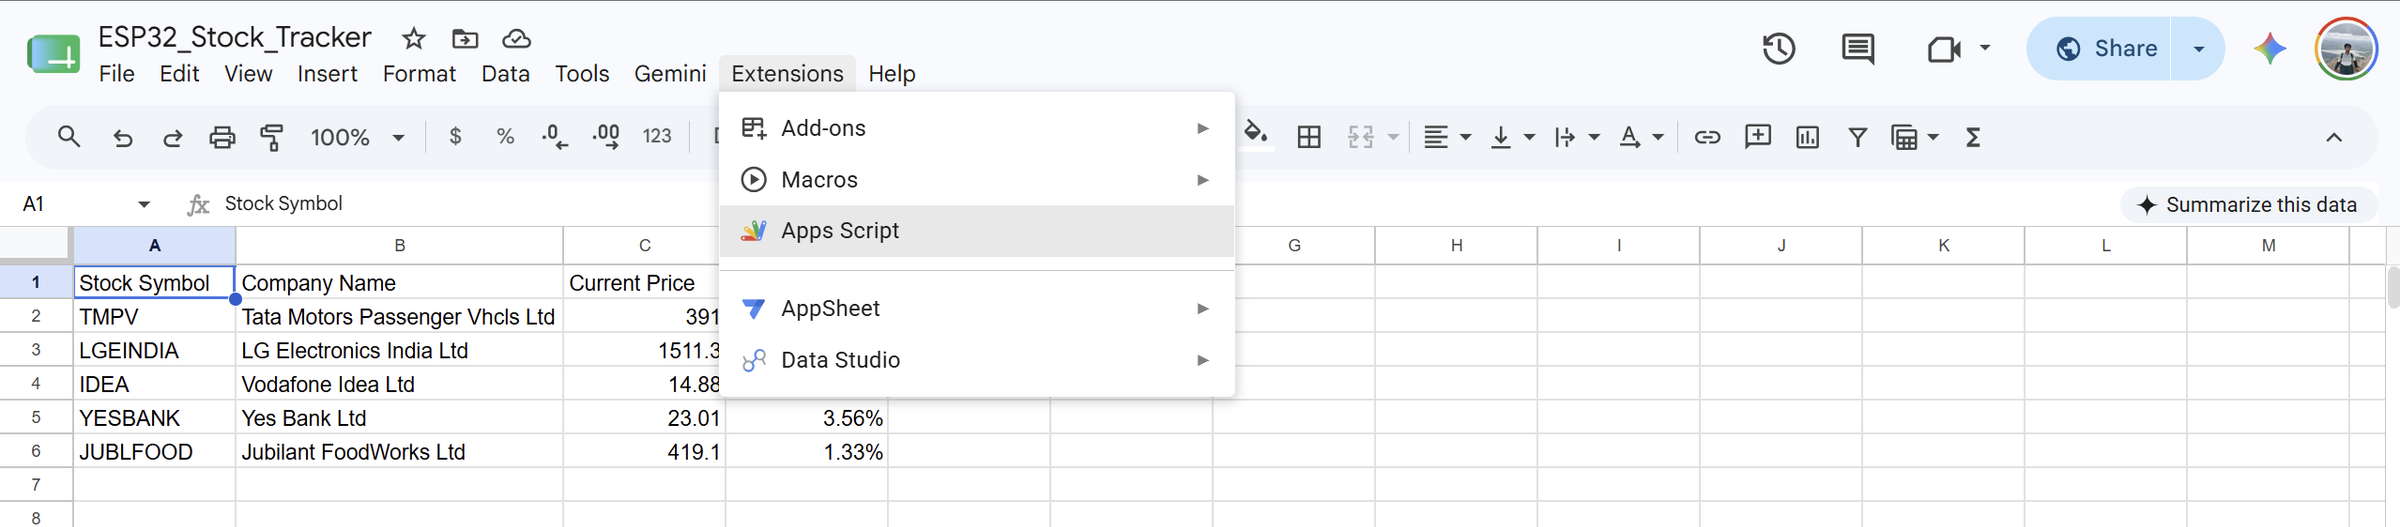Open the comments panel icon

tap(1858, 48)
